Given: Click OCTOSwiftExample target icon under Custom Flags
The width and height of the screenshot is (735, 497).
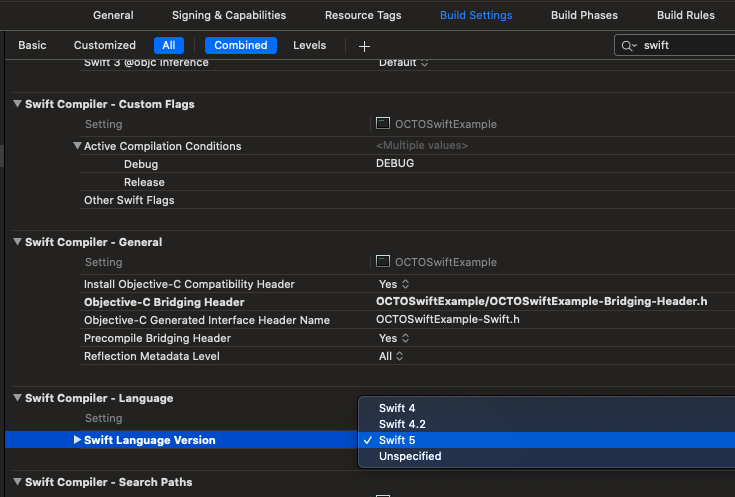Looking at the screenshot, I should pos(382,124).
